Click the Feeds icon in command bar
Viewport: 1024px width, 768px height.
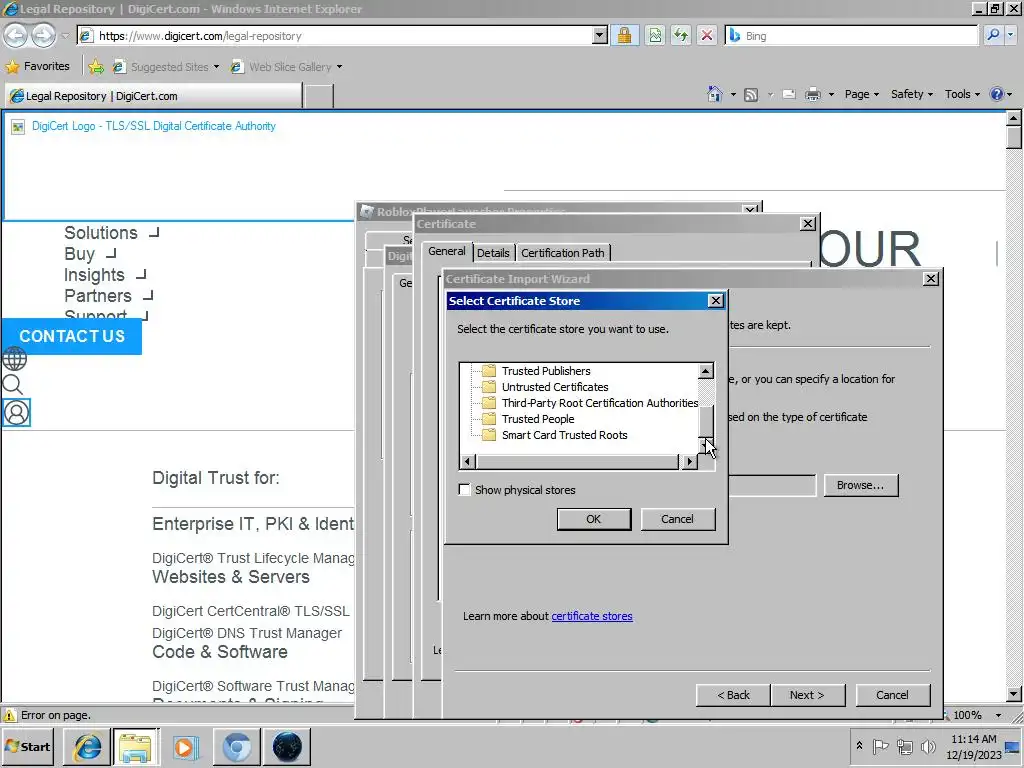[752, 95]
